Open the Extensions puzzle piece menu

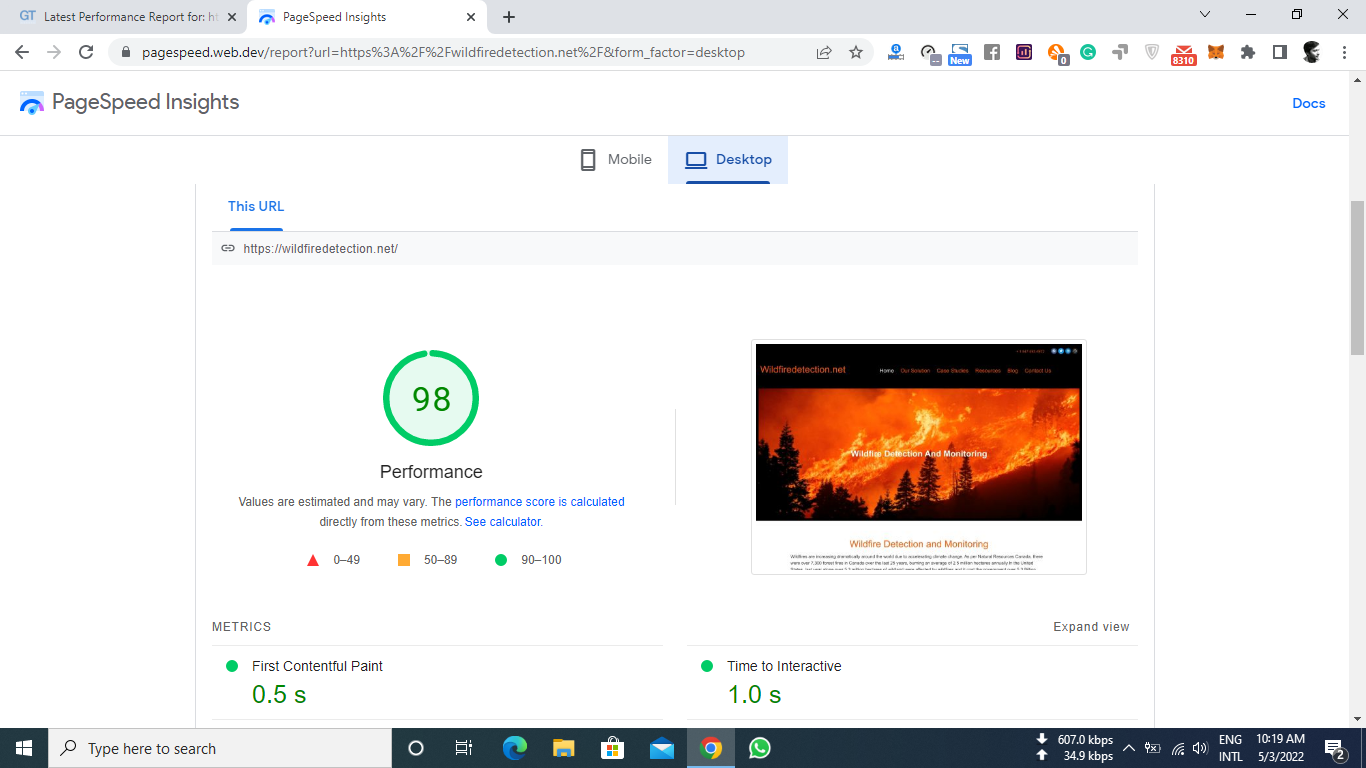(x=1248, y=52)
